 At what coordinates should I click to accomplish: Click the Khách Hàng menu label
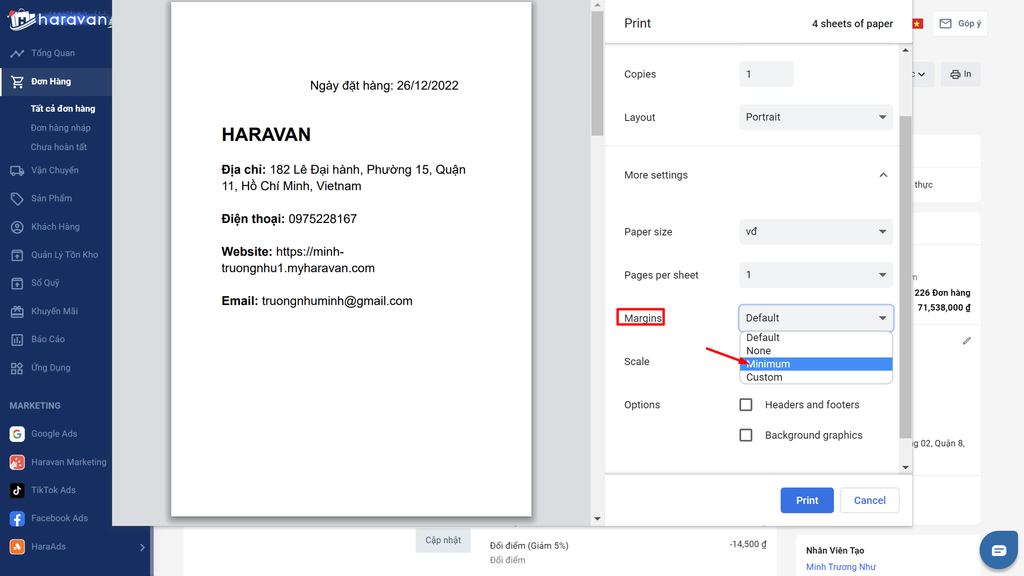tap(56, 227)
